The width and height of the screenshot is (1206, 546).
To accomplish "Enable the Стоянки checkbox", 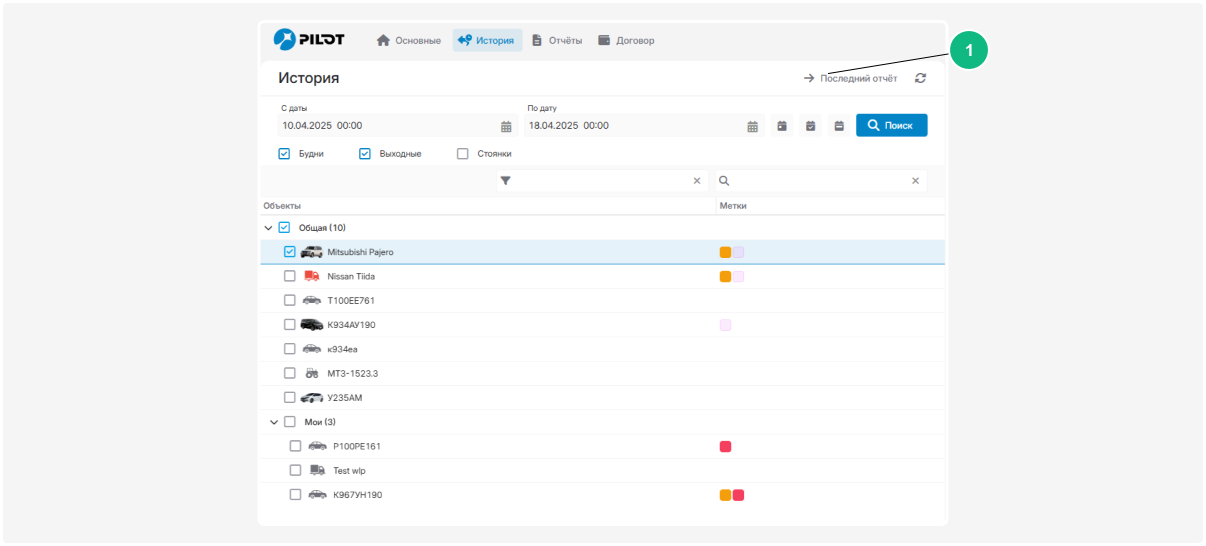I will [x=463, y=154].
